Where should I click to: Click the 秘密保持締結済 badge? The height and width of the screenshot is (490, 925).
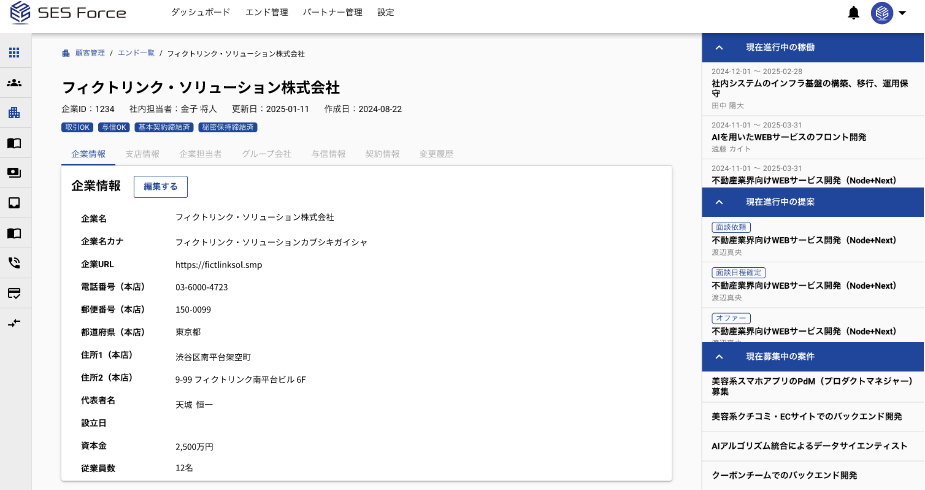pos(228,127)
